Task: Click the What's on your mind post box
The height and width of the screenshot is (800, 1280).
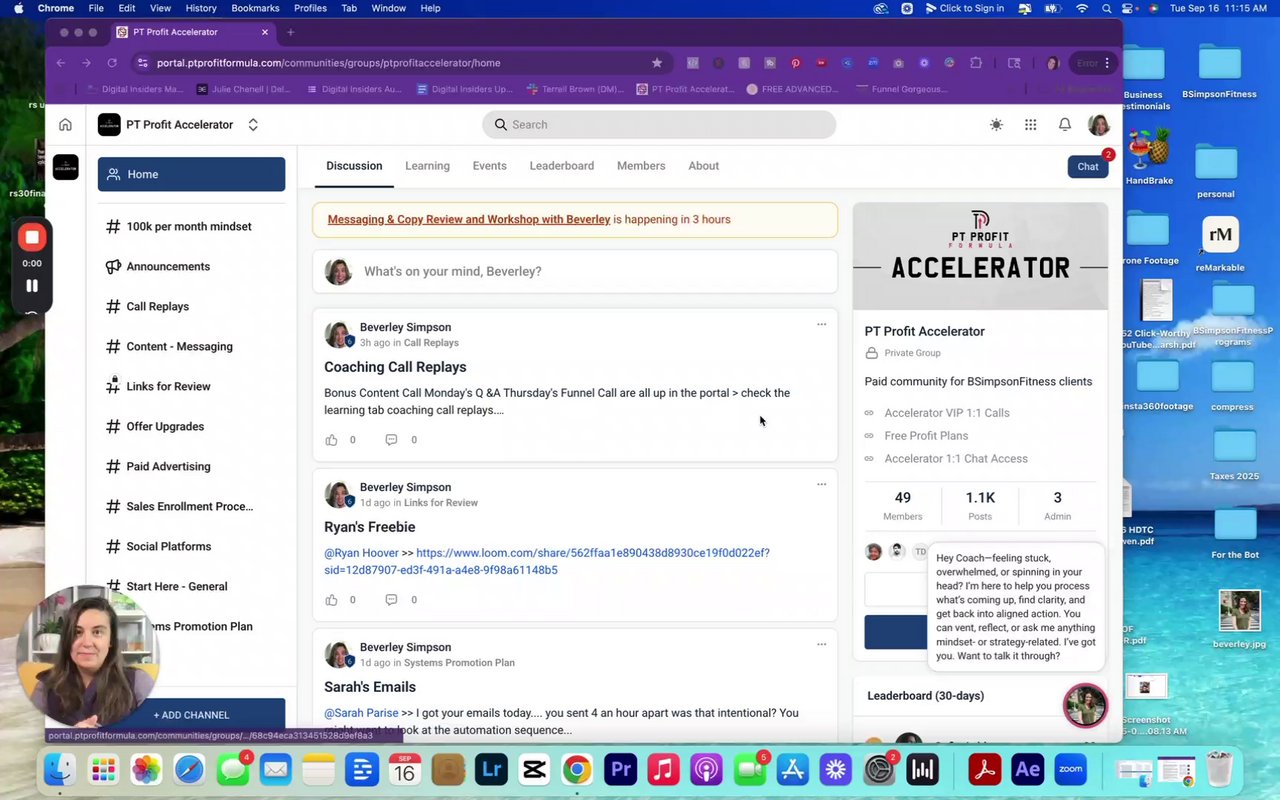Action: tap(575, 271)
